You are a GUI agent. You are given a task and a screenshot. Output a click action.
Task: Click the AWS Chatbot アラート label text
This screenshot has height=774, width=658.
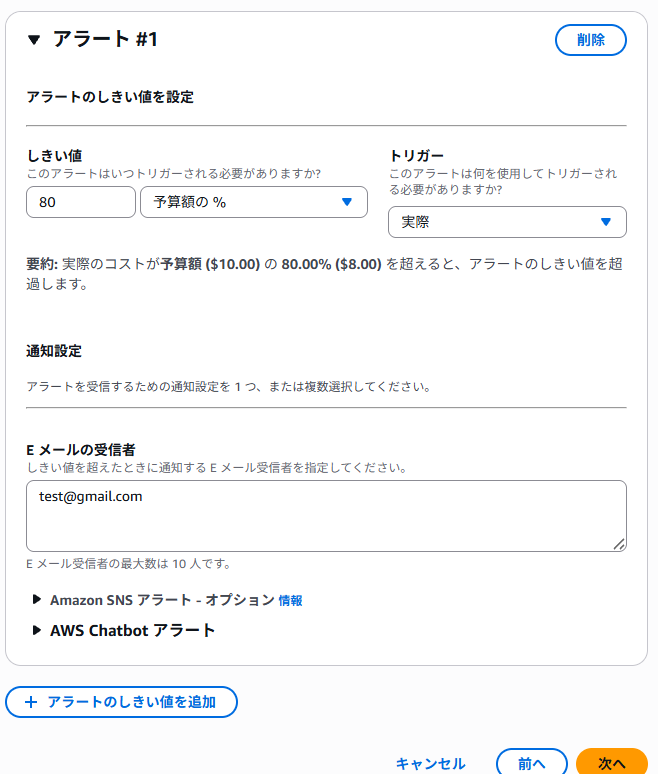pos(132,630)
